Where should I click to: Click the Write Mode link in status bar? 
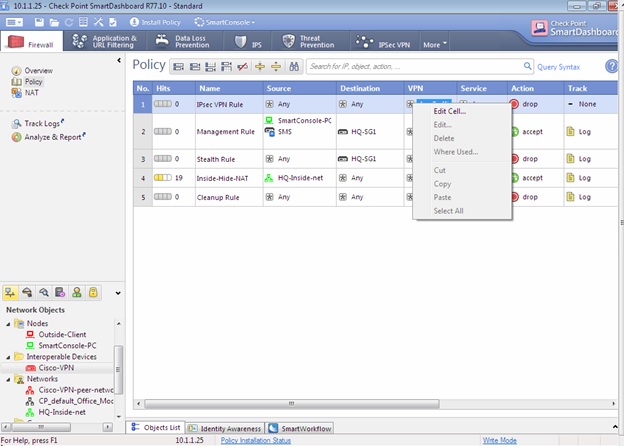point(500,440)
